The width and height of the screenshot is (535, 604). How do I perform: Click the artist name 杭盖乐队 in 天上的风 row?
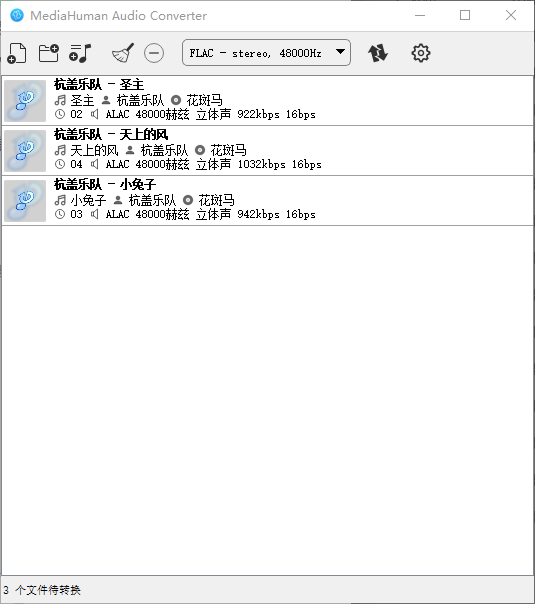tap(164, 150)
